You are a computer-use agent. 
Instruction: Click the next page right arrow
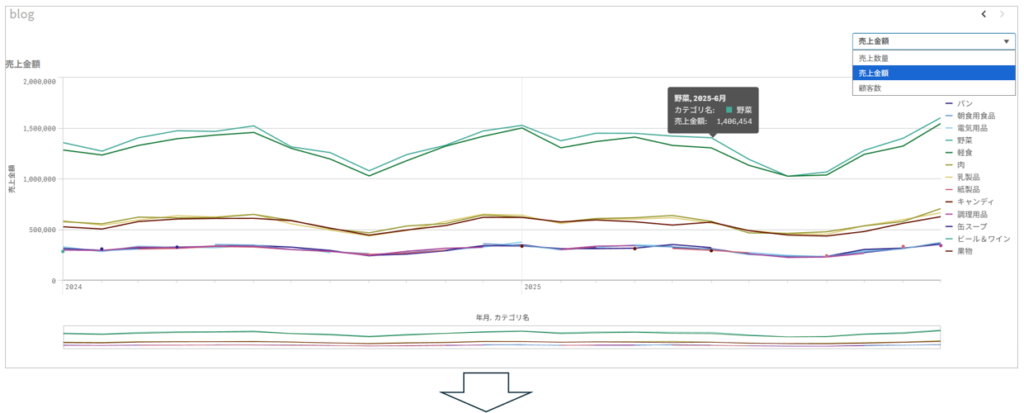click(x=1002, y=14)
